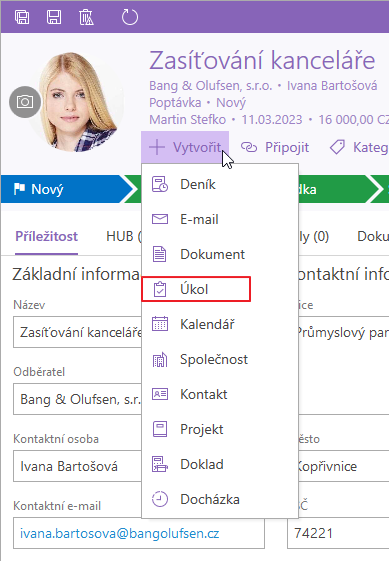Click the Společnost building icon

pyautogui.click(x=160, y=359)
